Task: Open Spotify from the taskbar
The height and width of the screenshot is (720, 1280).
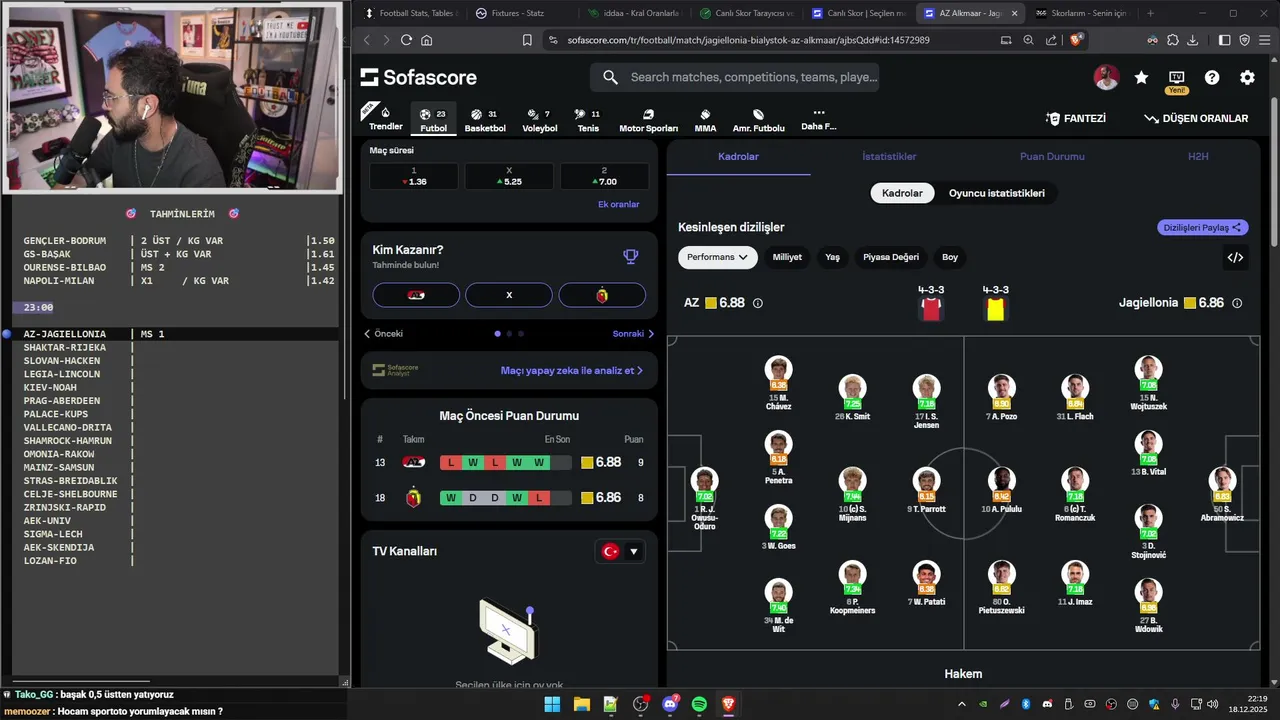Action: (699, 704)
